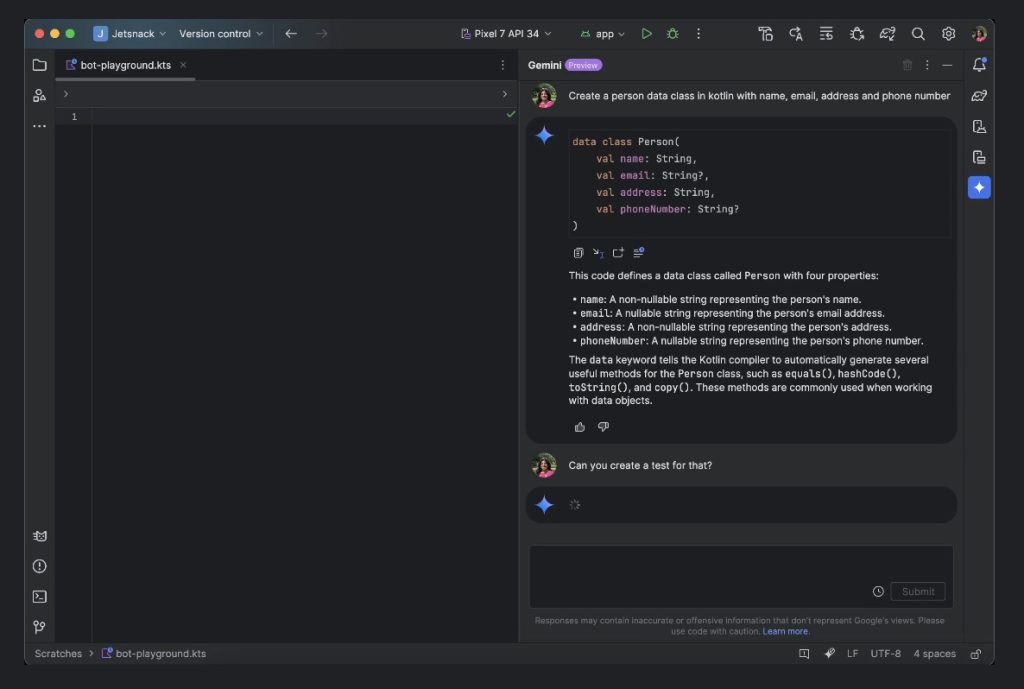This screenshot has height=689, width=1024.
Task: Open the debugger with the bug icon
Action: [672, 33]
